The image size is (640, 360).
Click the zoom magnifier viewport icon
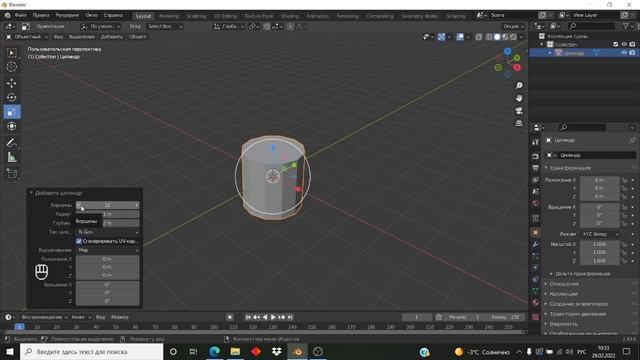519,85
